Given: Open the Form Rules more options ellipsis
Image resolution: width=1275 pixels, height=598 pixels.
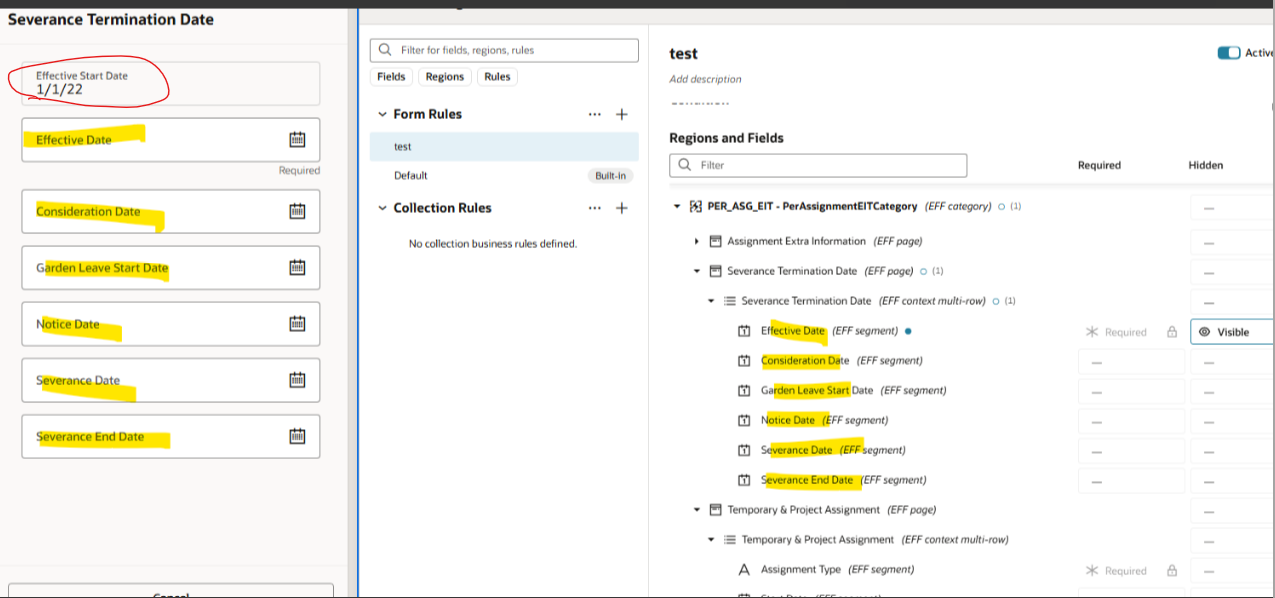Looking at the screenshot, I should coord(595,114).
